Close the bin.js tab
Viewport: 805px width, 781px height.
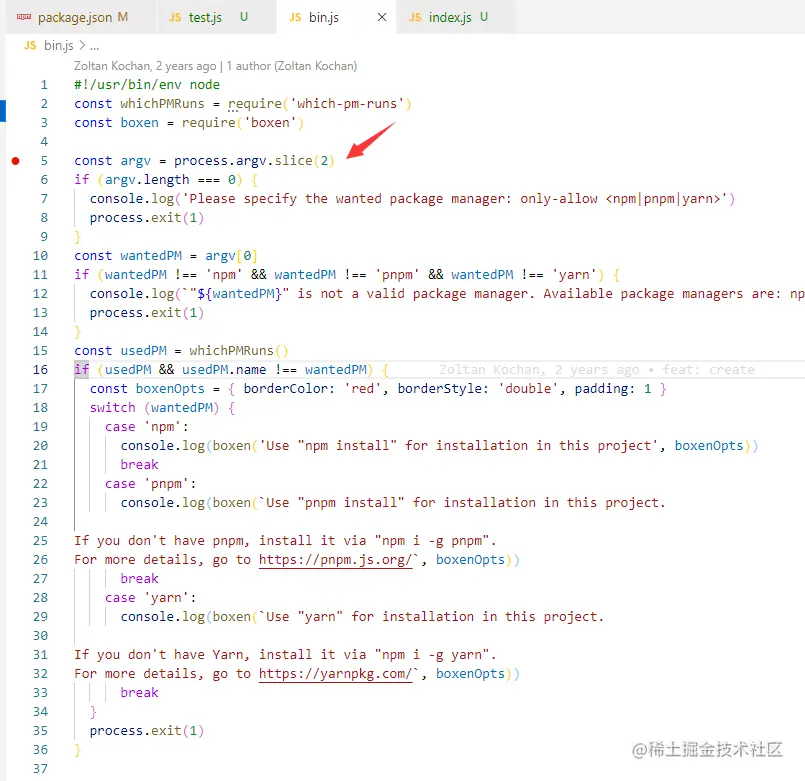382,17
